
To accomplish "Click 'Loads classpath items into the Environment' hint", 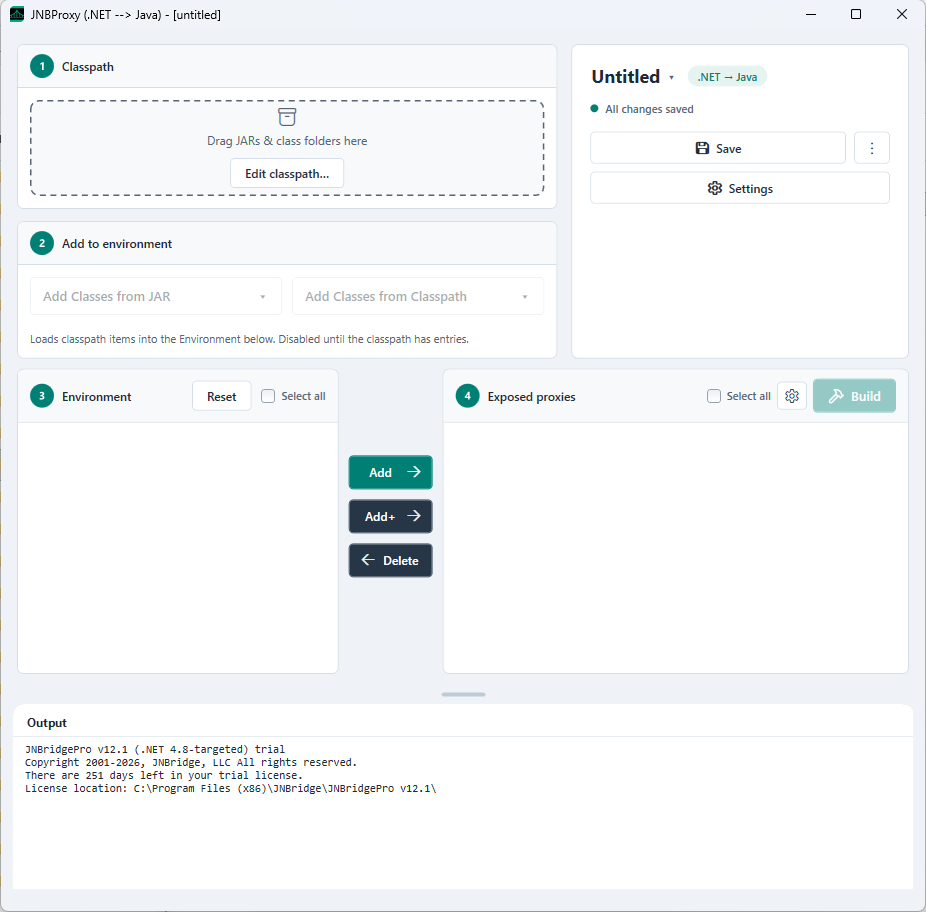I will pos(249,339).
